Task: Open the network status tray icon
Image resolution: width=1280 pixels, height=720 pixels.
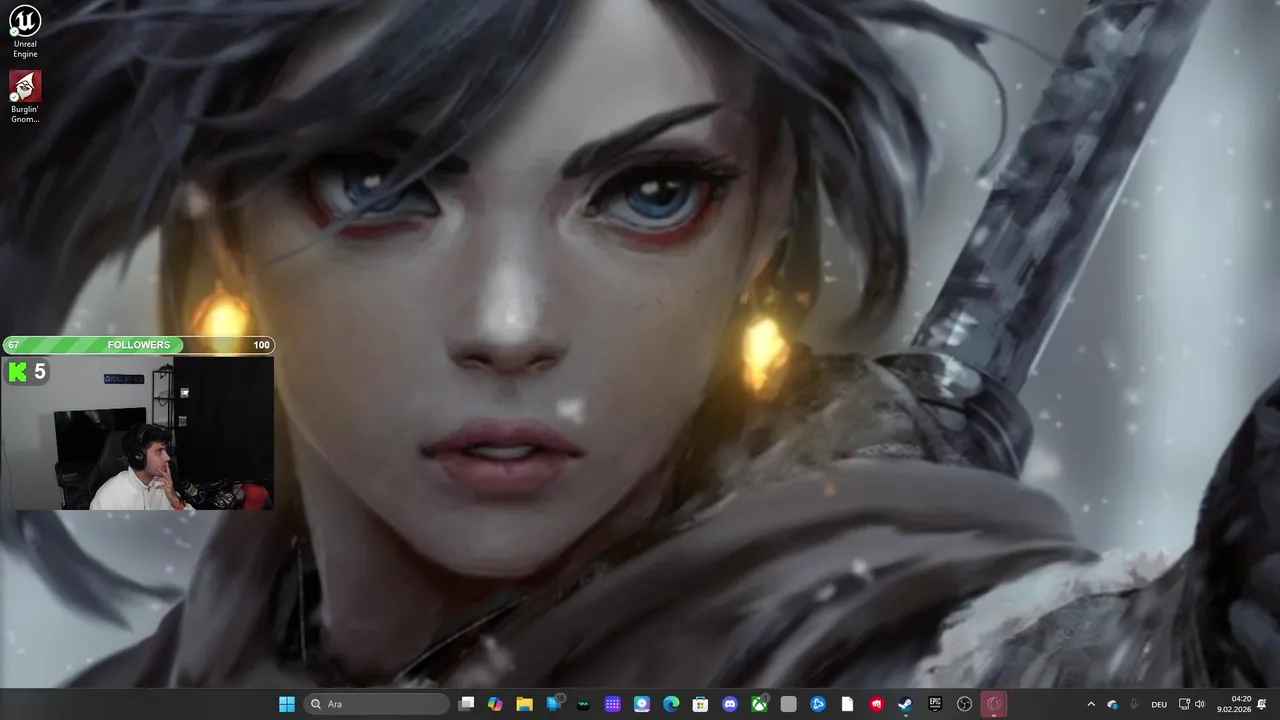Action: click(1185, 704)
